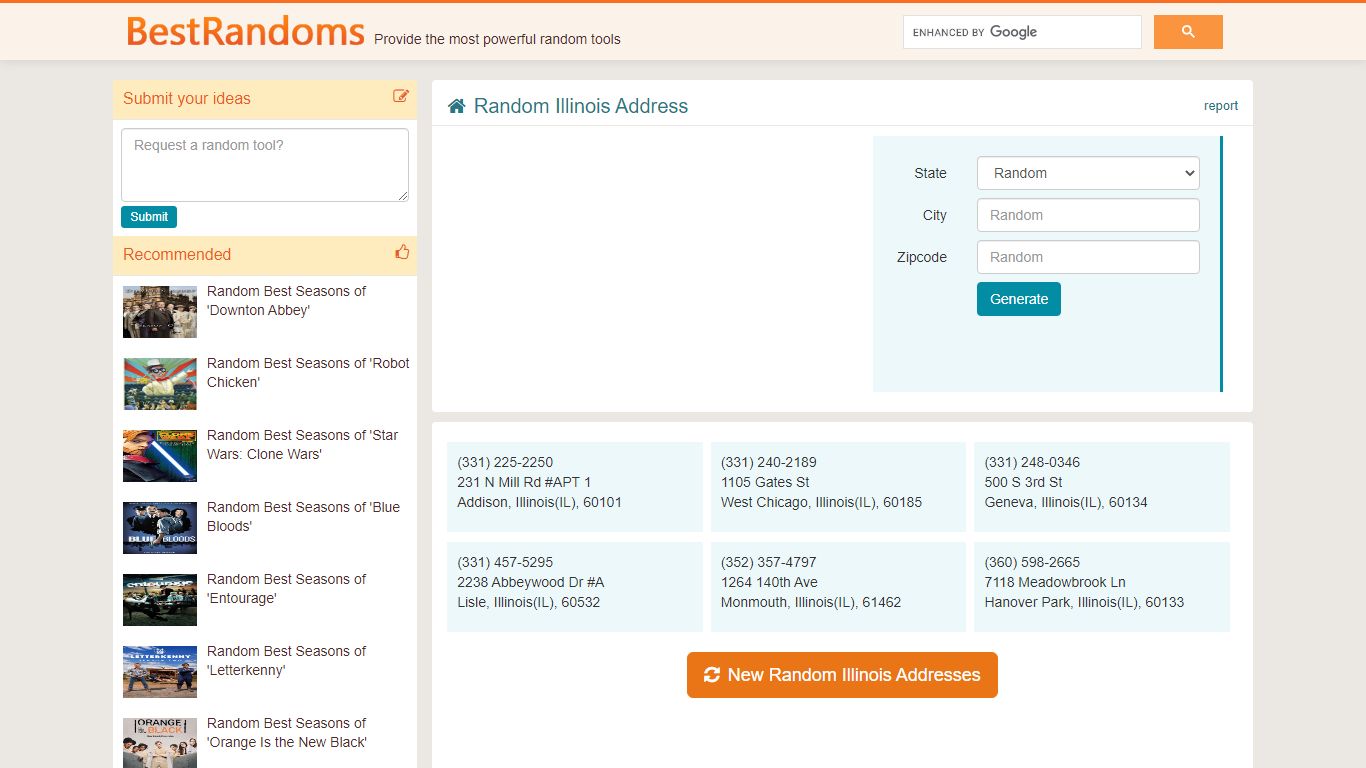Click the orange Google search button
Image resolution: width=1366 pixels, height=768 pixels.
[1188, 32]
